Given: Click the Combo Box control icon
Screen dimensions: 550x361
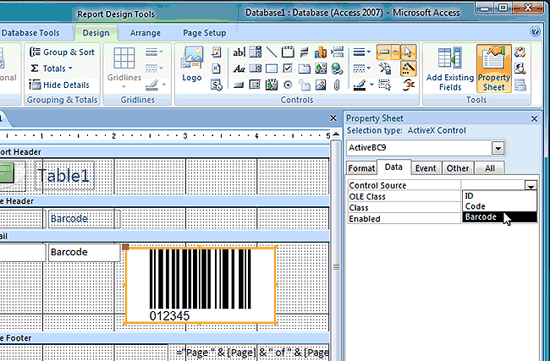Looking at the screenshot, I should [x=255, y=52].
